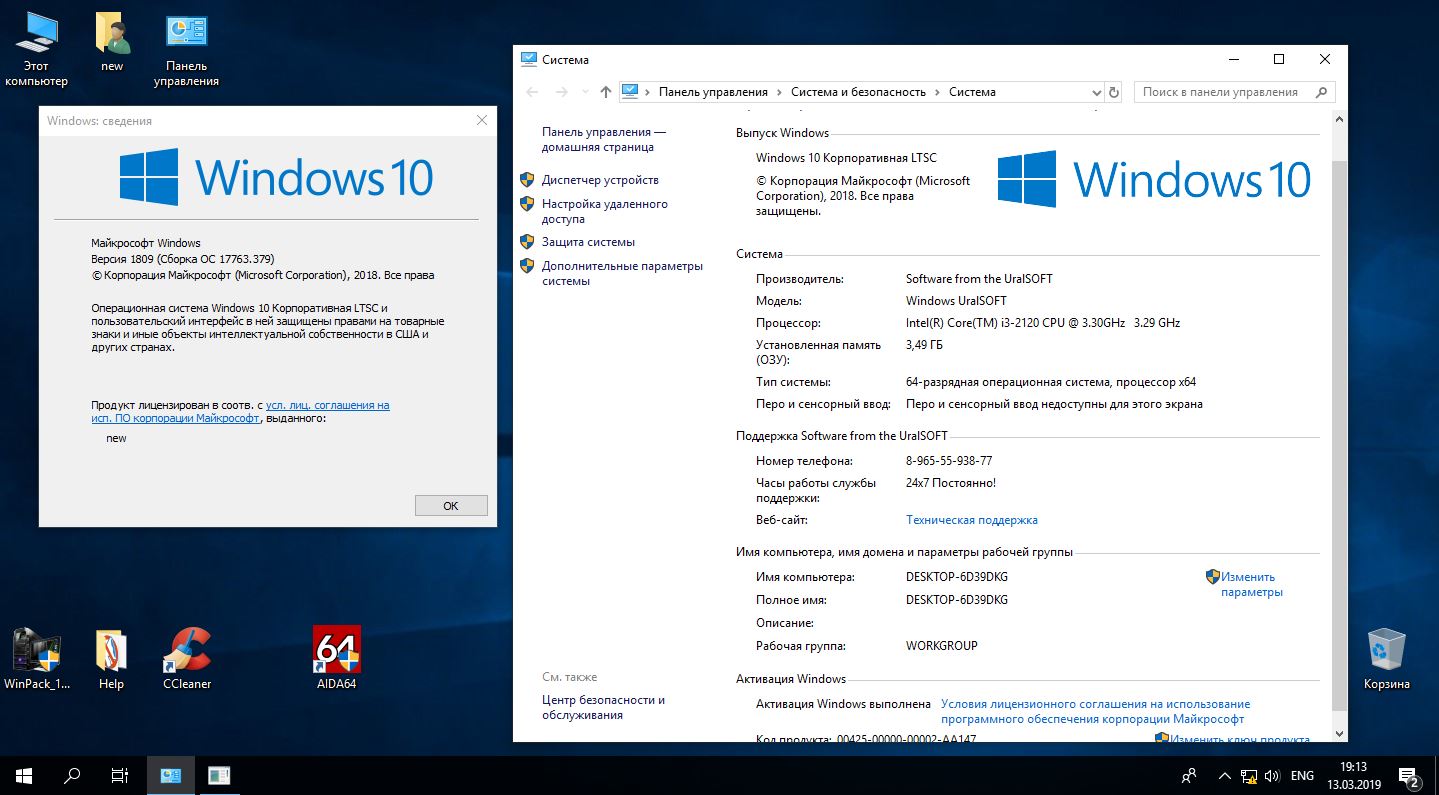
Task: Open Панель управления desktop shortcut
Action: tap(186, 50)
